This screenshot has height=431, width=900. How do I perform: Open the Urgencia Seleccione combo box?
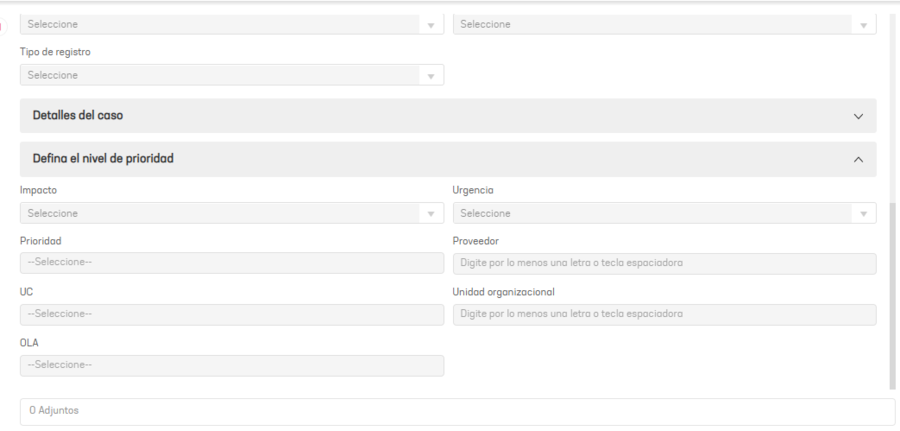pyautogui.click(x=665, y=213)
